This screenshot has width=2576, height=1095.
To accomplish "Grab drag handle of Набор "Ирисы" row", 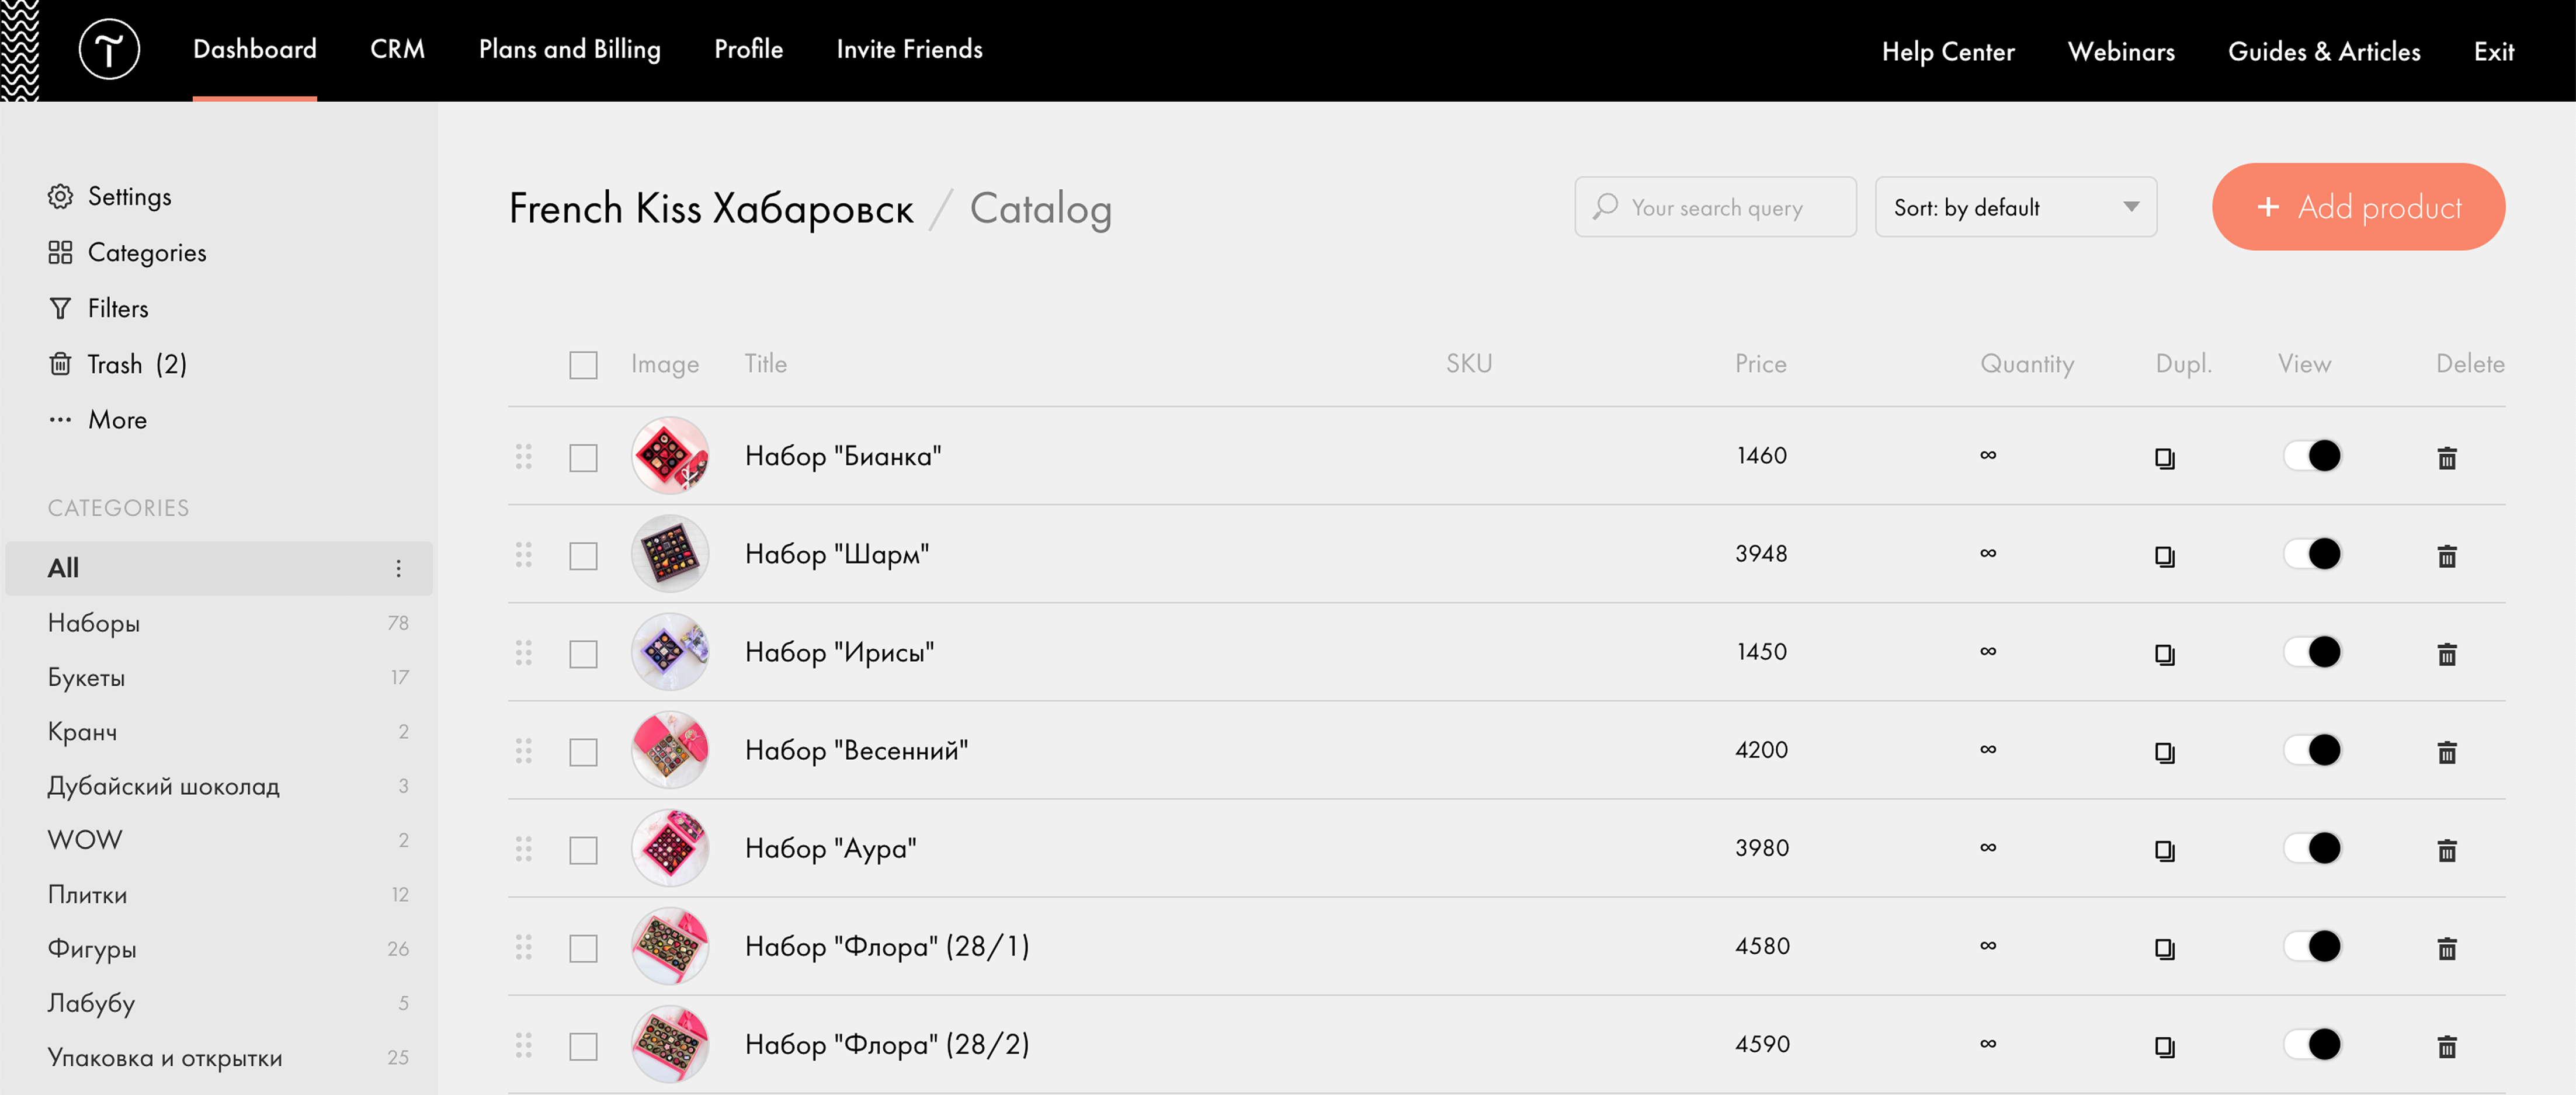I will [523, 653].
